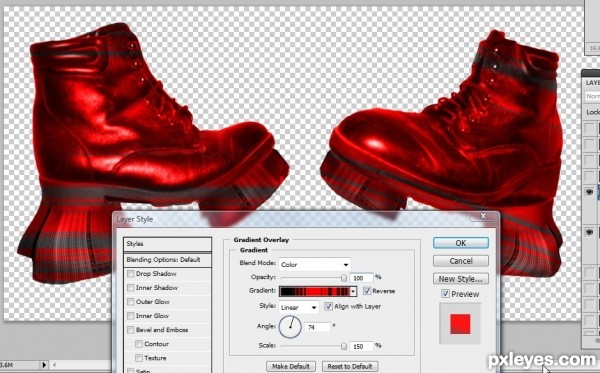Image resolution: width=600 pixels, height=373 pixels.
Task: Select the Inner Glow label in list
Action: coord(152,316)
